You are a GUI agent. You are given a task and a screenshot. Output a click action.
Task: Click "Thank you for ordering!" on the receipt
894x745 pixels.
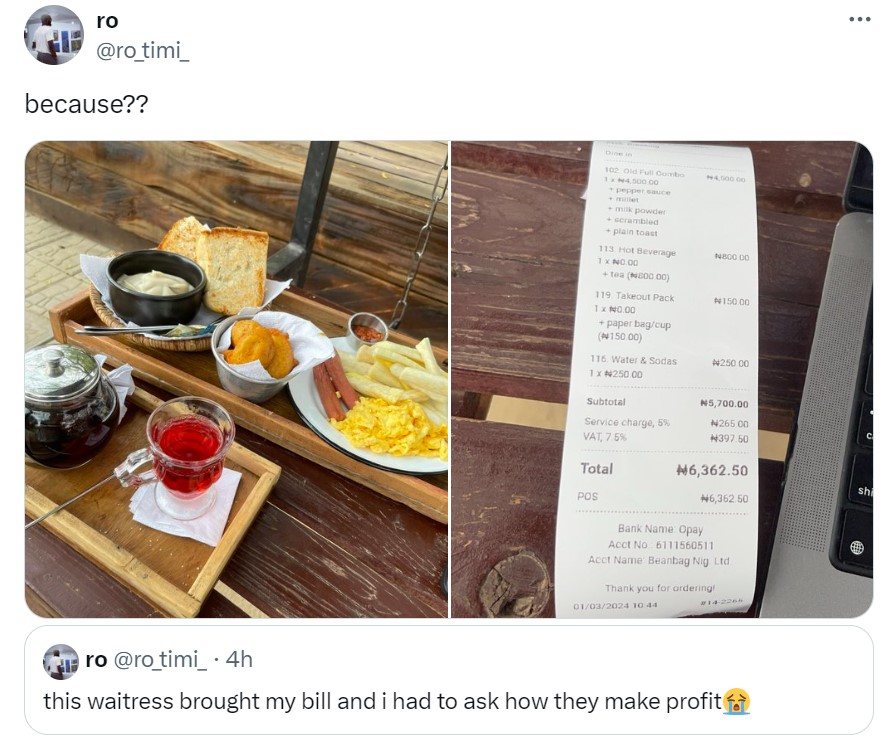(x=659, y=587)
